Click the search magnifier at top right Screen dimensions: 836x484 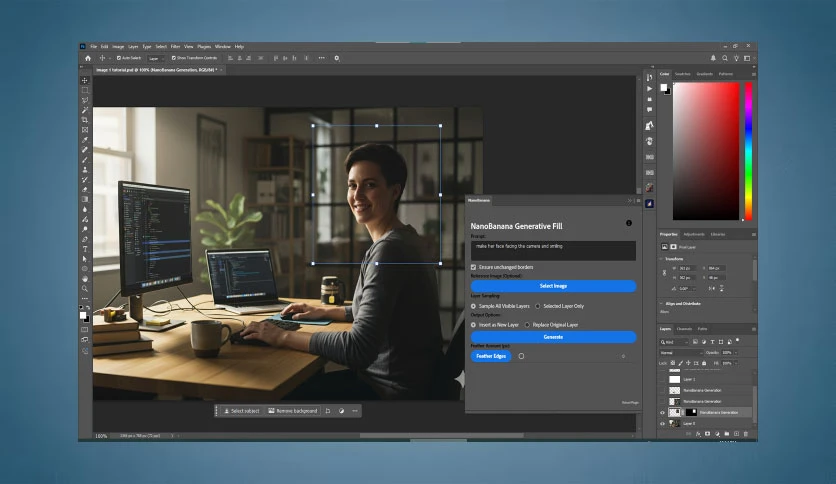point(725,58)
